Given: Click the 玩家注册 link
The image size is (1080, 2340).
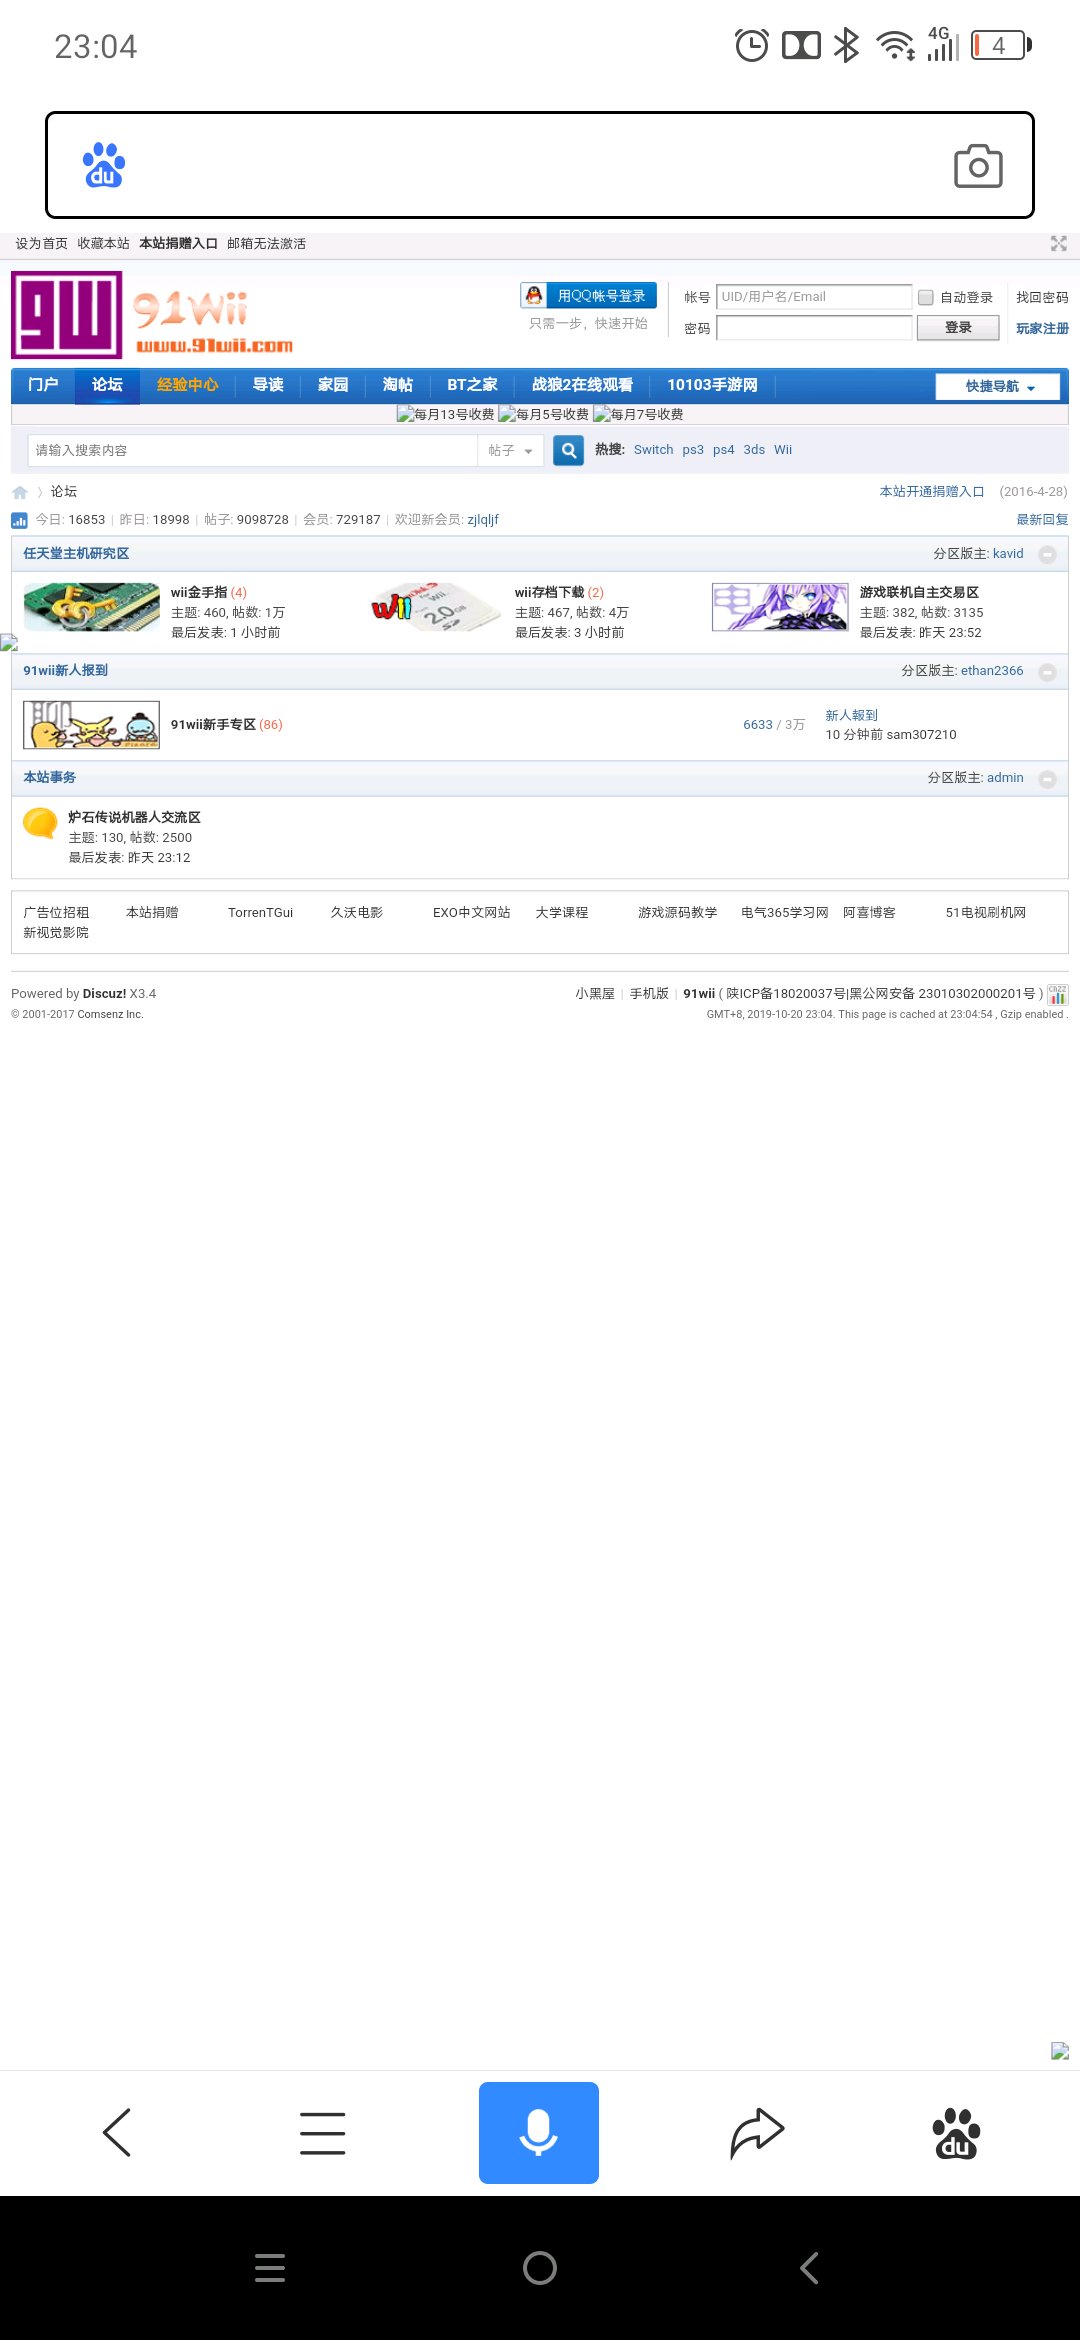Looking at the screenshot, I should [x=1042, y=328].
